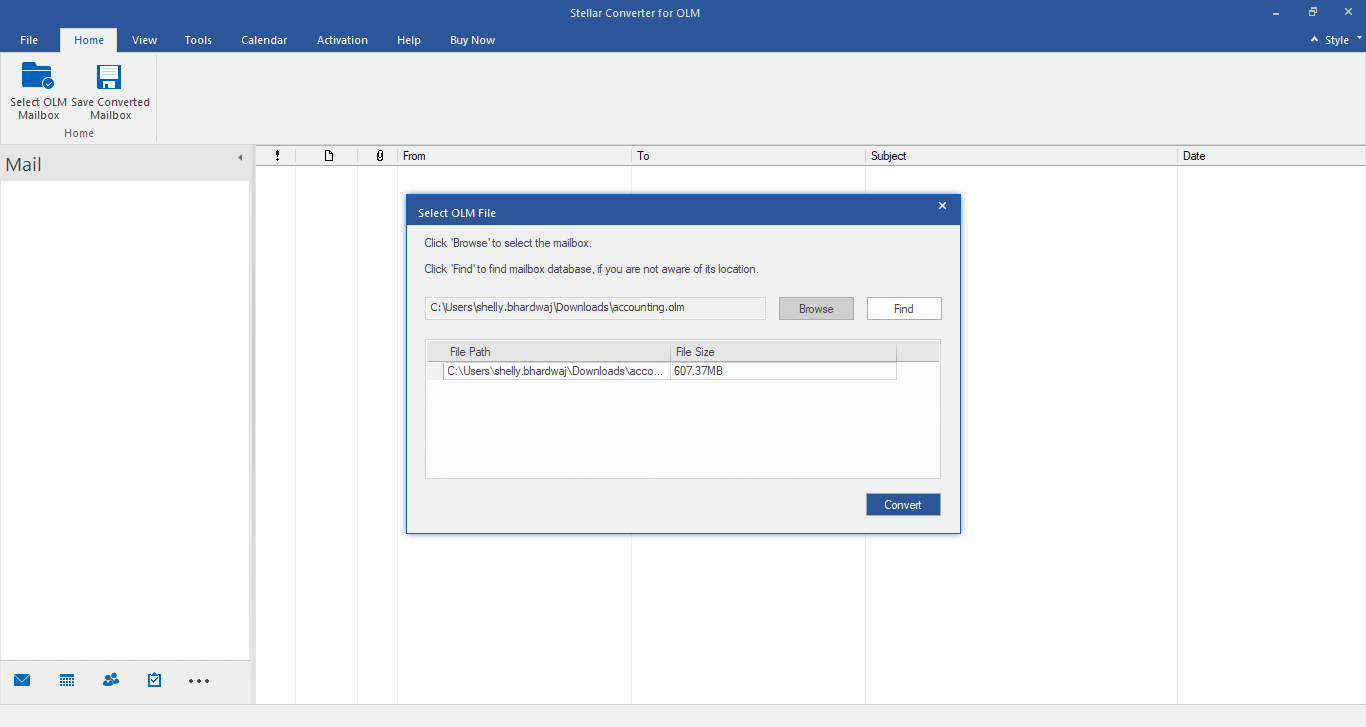Show more navigation options ellipsis
This screenshot has height=727, width=1366.
coord(199,681)
